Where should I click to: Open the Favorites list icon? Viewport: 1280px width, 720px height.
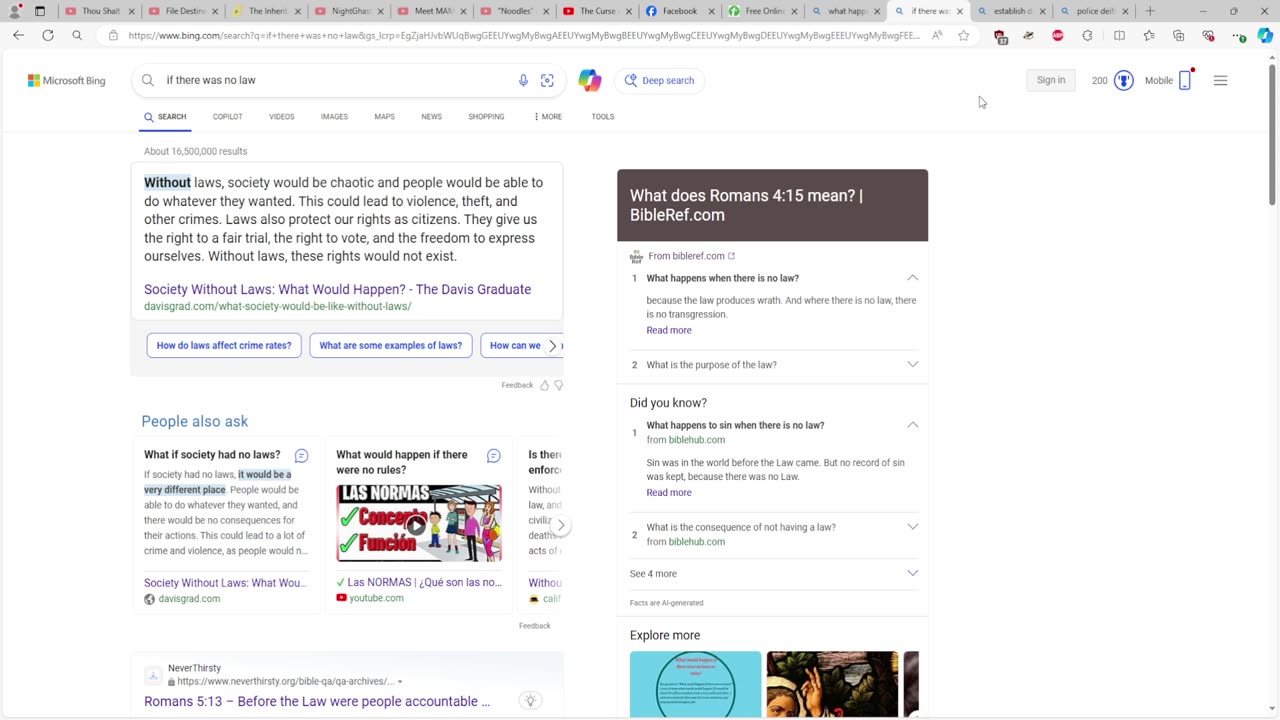click(1149, 35)
